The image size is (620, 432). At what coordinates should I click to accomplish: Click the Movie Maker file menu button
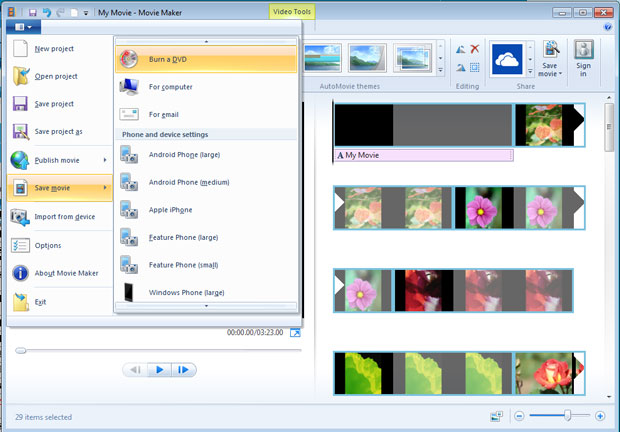pyautogui.click(x=23, y=27)
